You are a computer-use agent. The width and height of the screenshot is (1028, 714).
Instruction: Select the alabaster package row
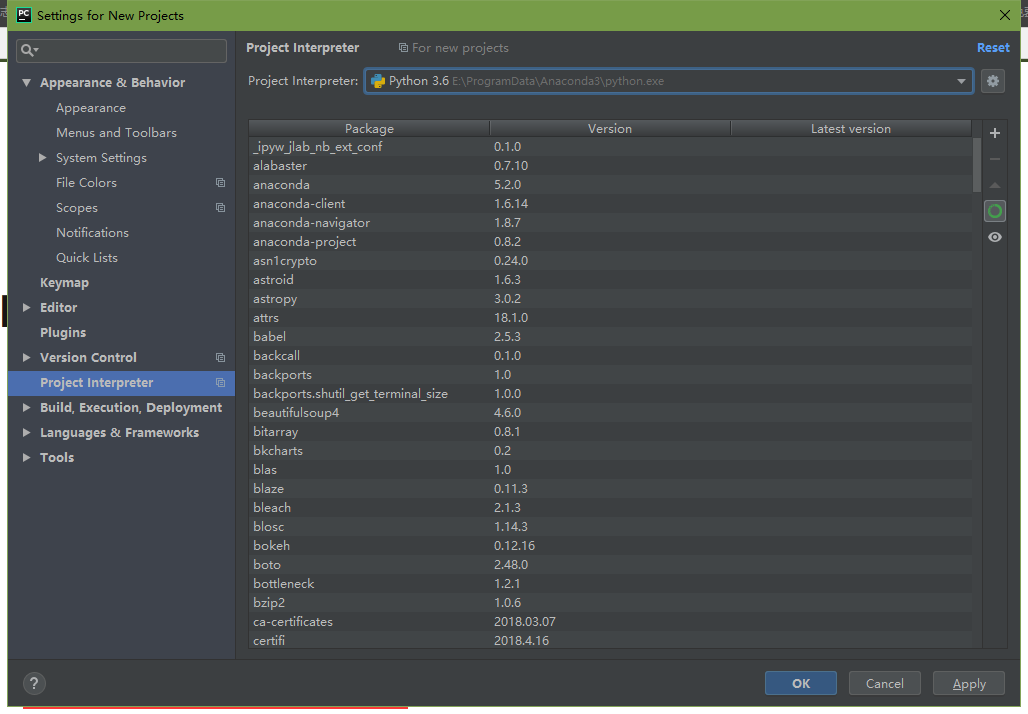(x=610, y=166)
